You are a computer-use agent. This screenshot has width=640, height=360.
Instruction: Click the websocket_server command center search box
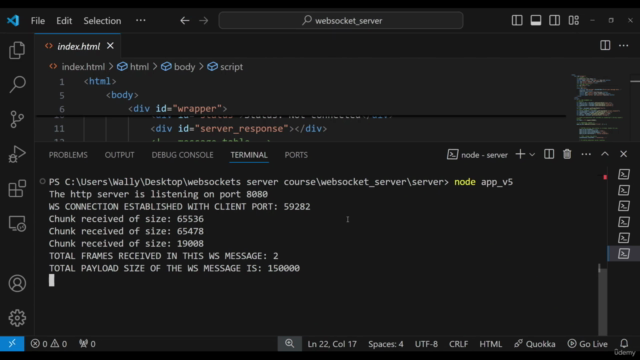[x=341, y=20]
